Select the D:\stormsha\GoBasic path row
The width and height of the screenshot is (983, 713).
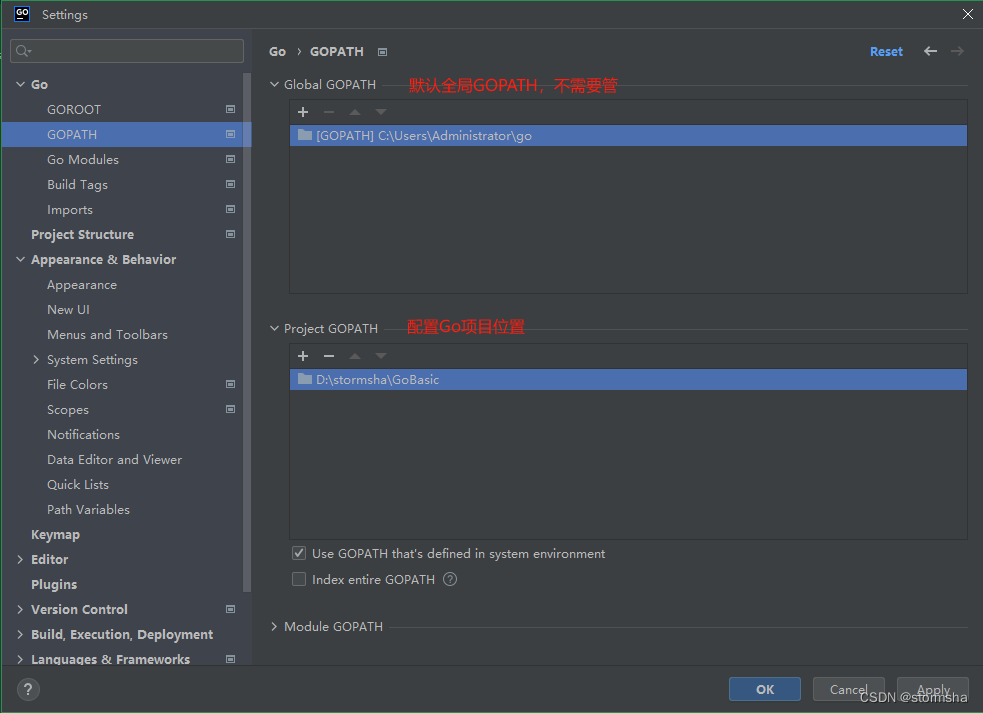click(628, 379)
